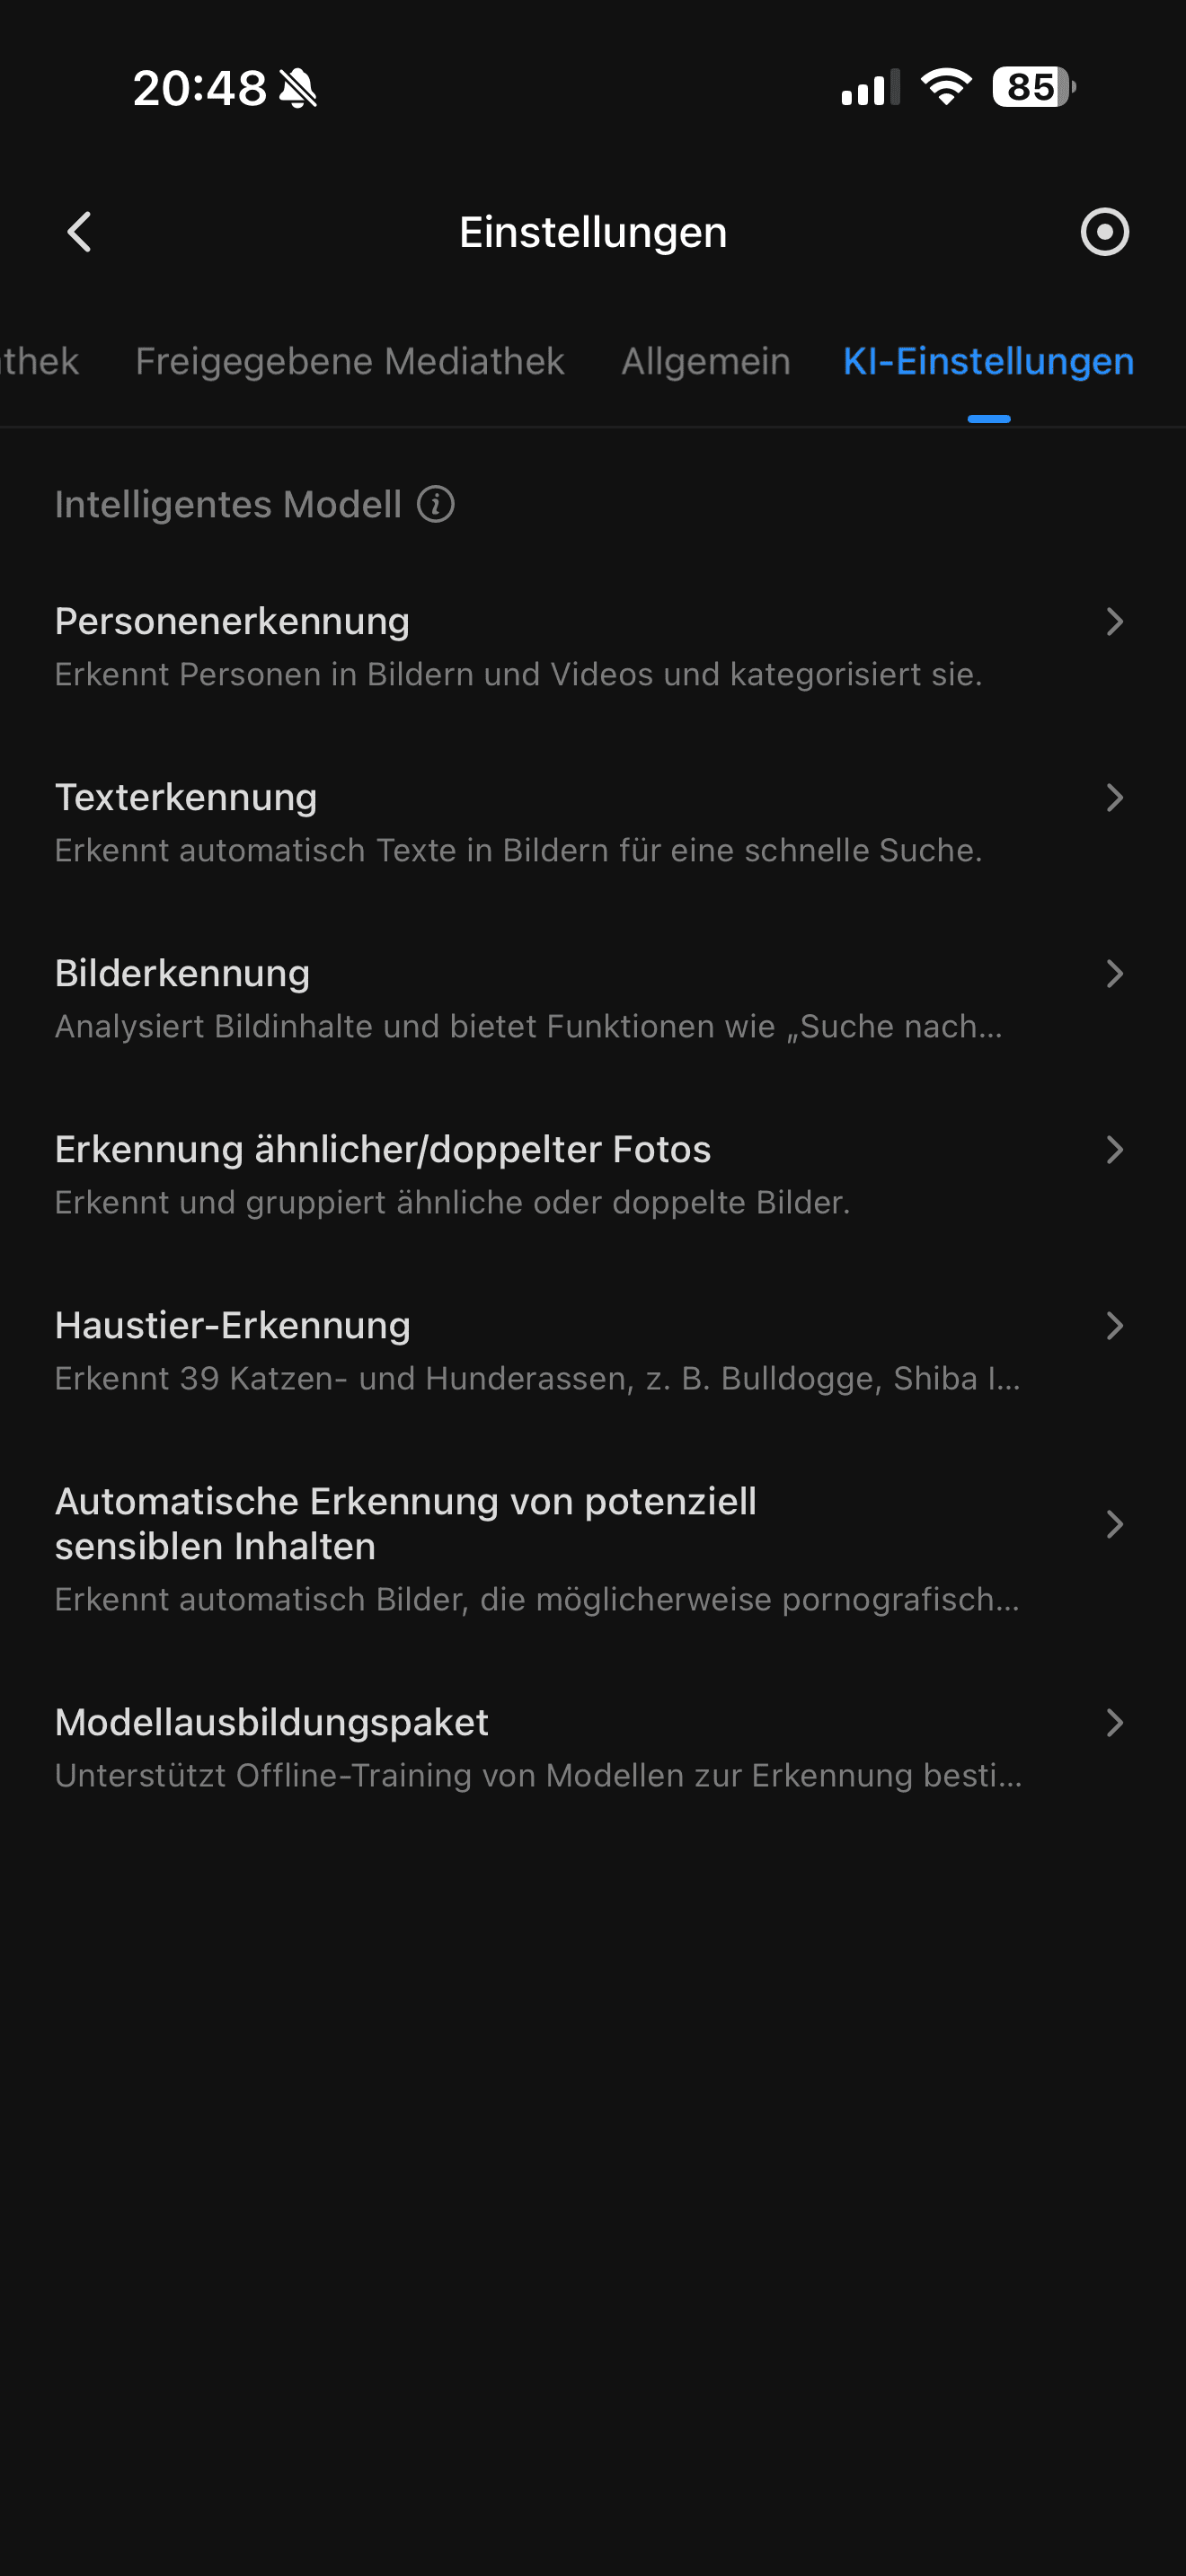
Task: Open chevron for Erkennung ähnlicher/doppelter Fotos
Action: coord(1114,1150)
